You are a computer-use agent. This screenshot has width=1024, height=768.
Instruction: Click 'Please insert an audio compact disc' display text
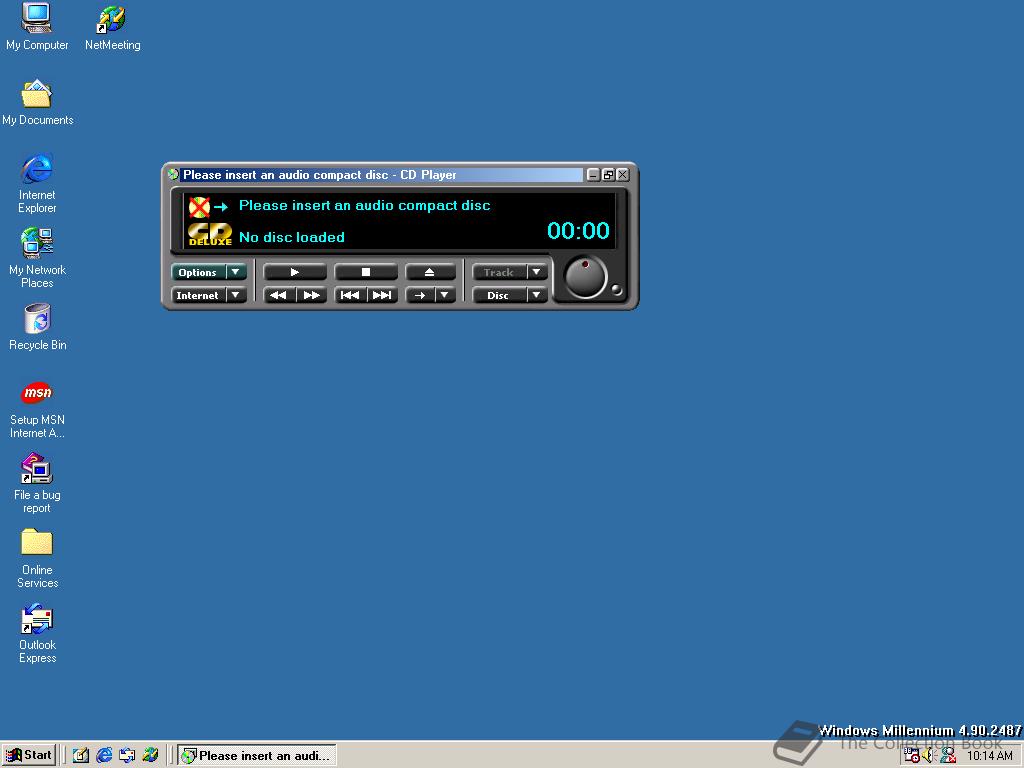tap(364, 205)
